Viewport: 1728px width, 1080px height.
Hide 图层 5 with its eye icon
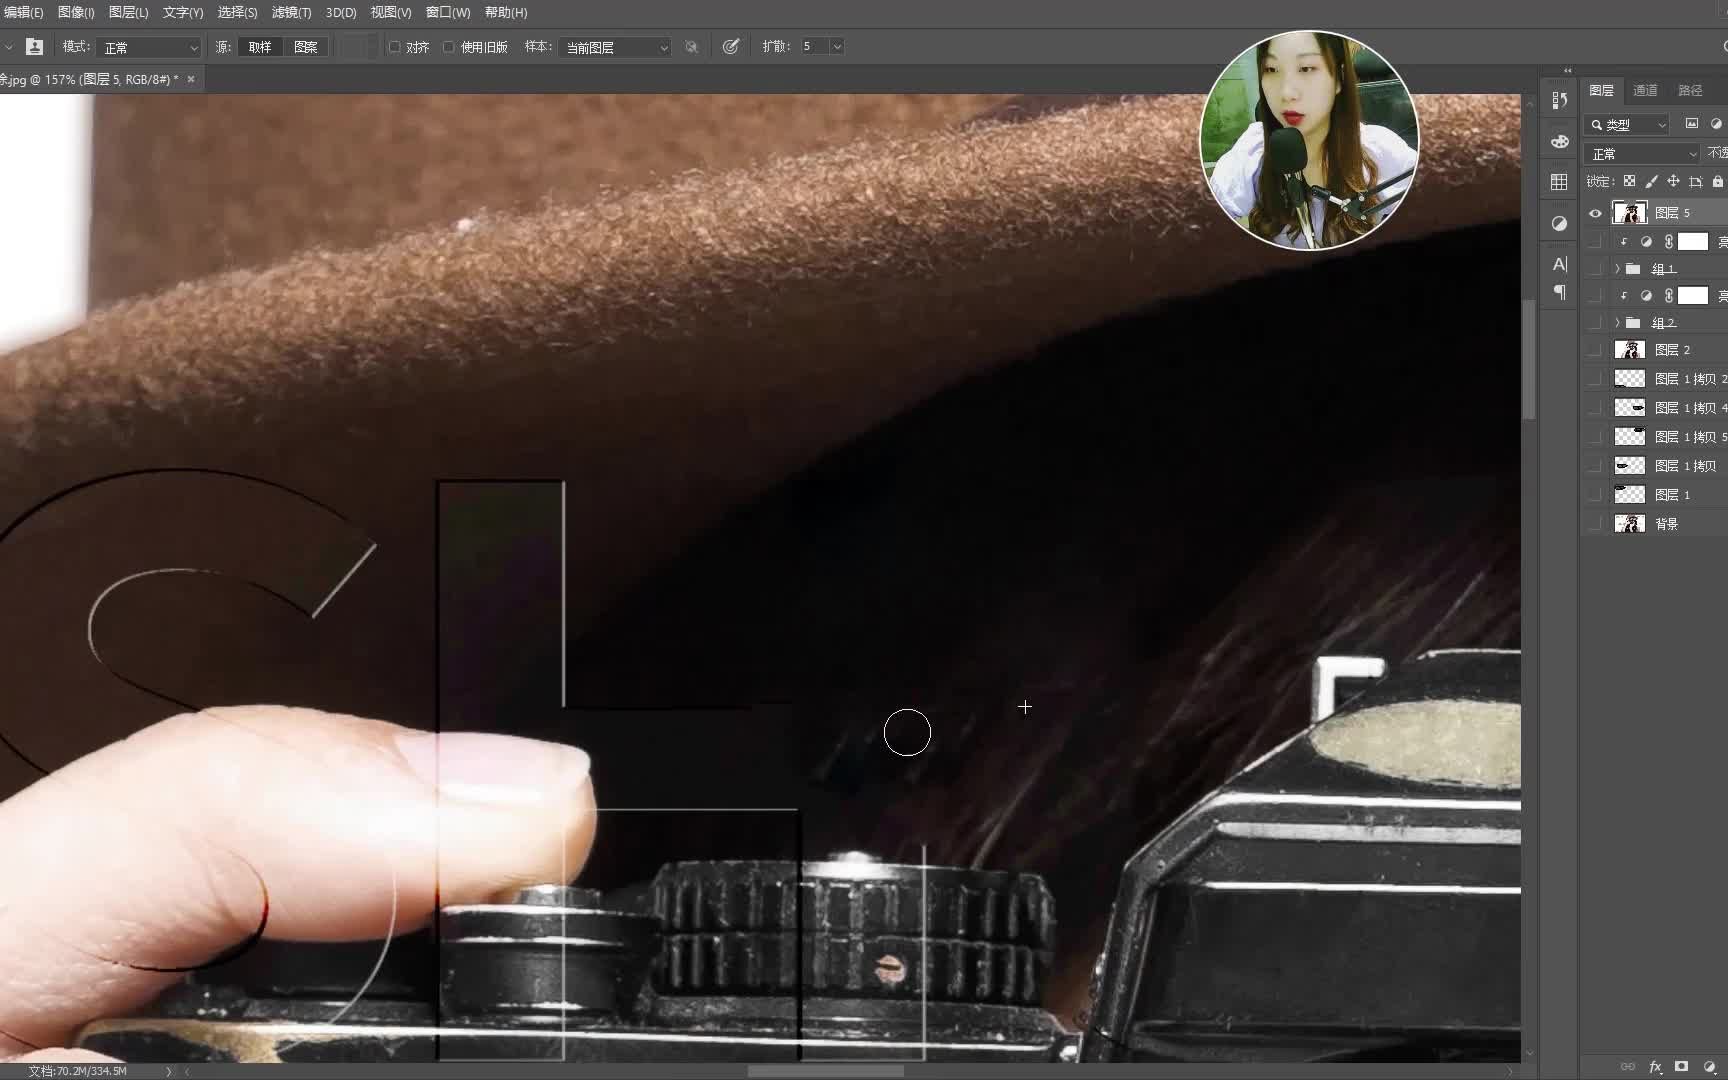[1595, 213]
